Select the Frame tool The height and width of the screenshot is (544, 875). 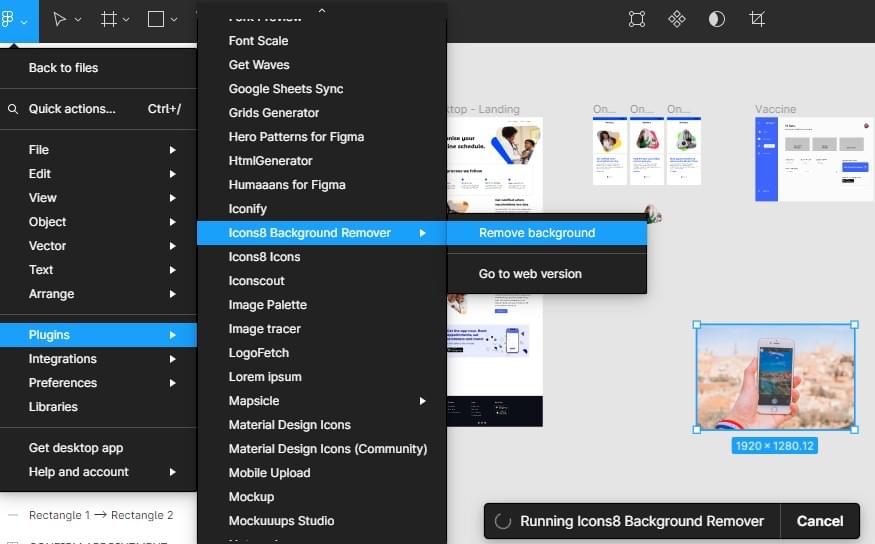coord(108,19)
